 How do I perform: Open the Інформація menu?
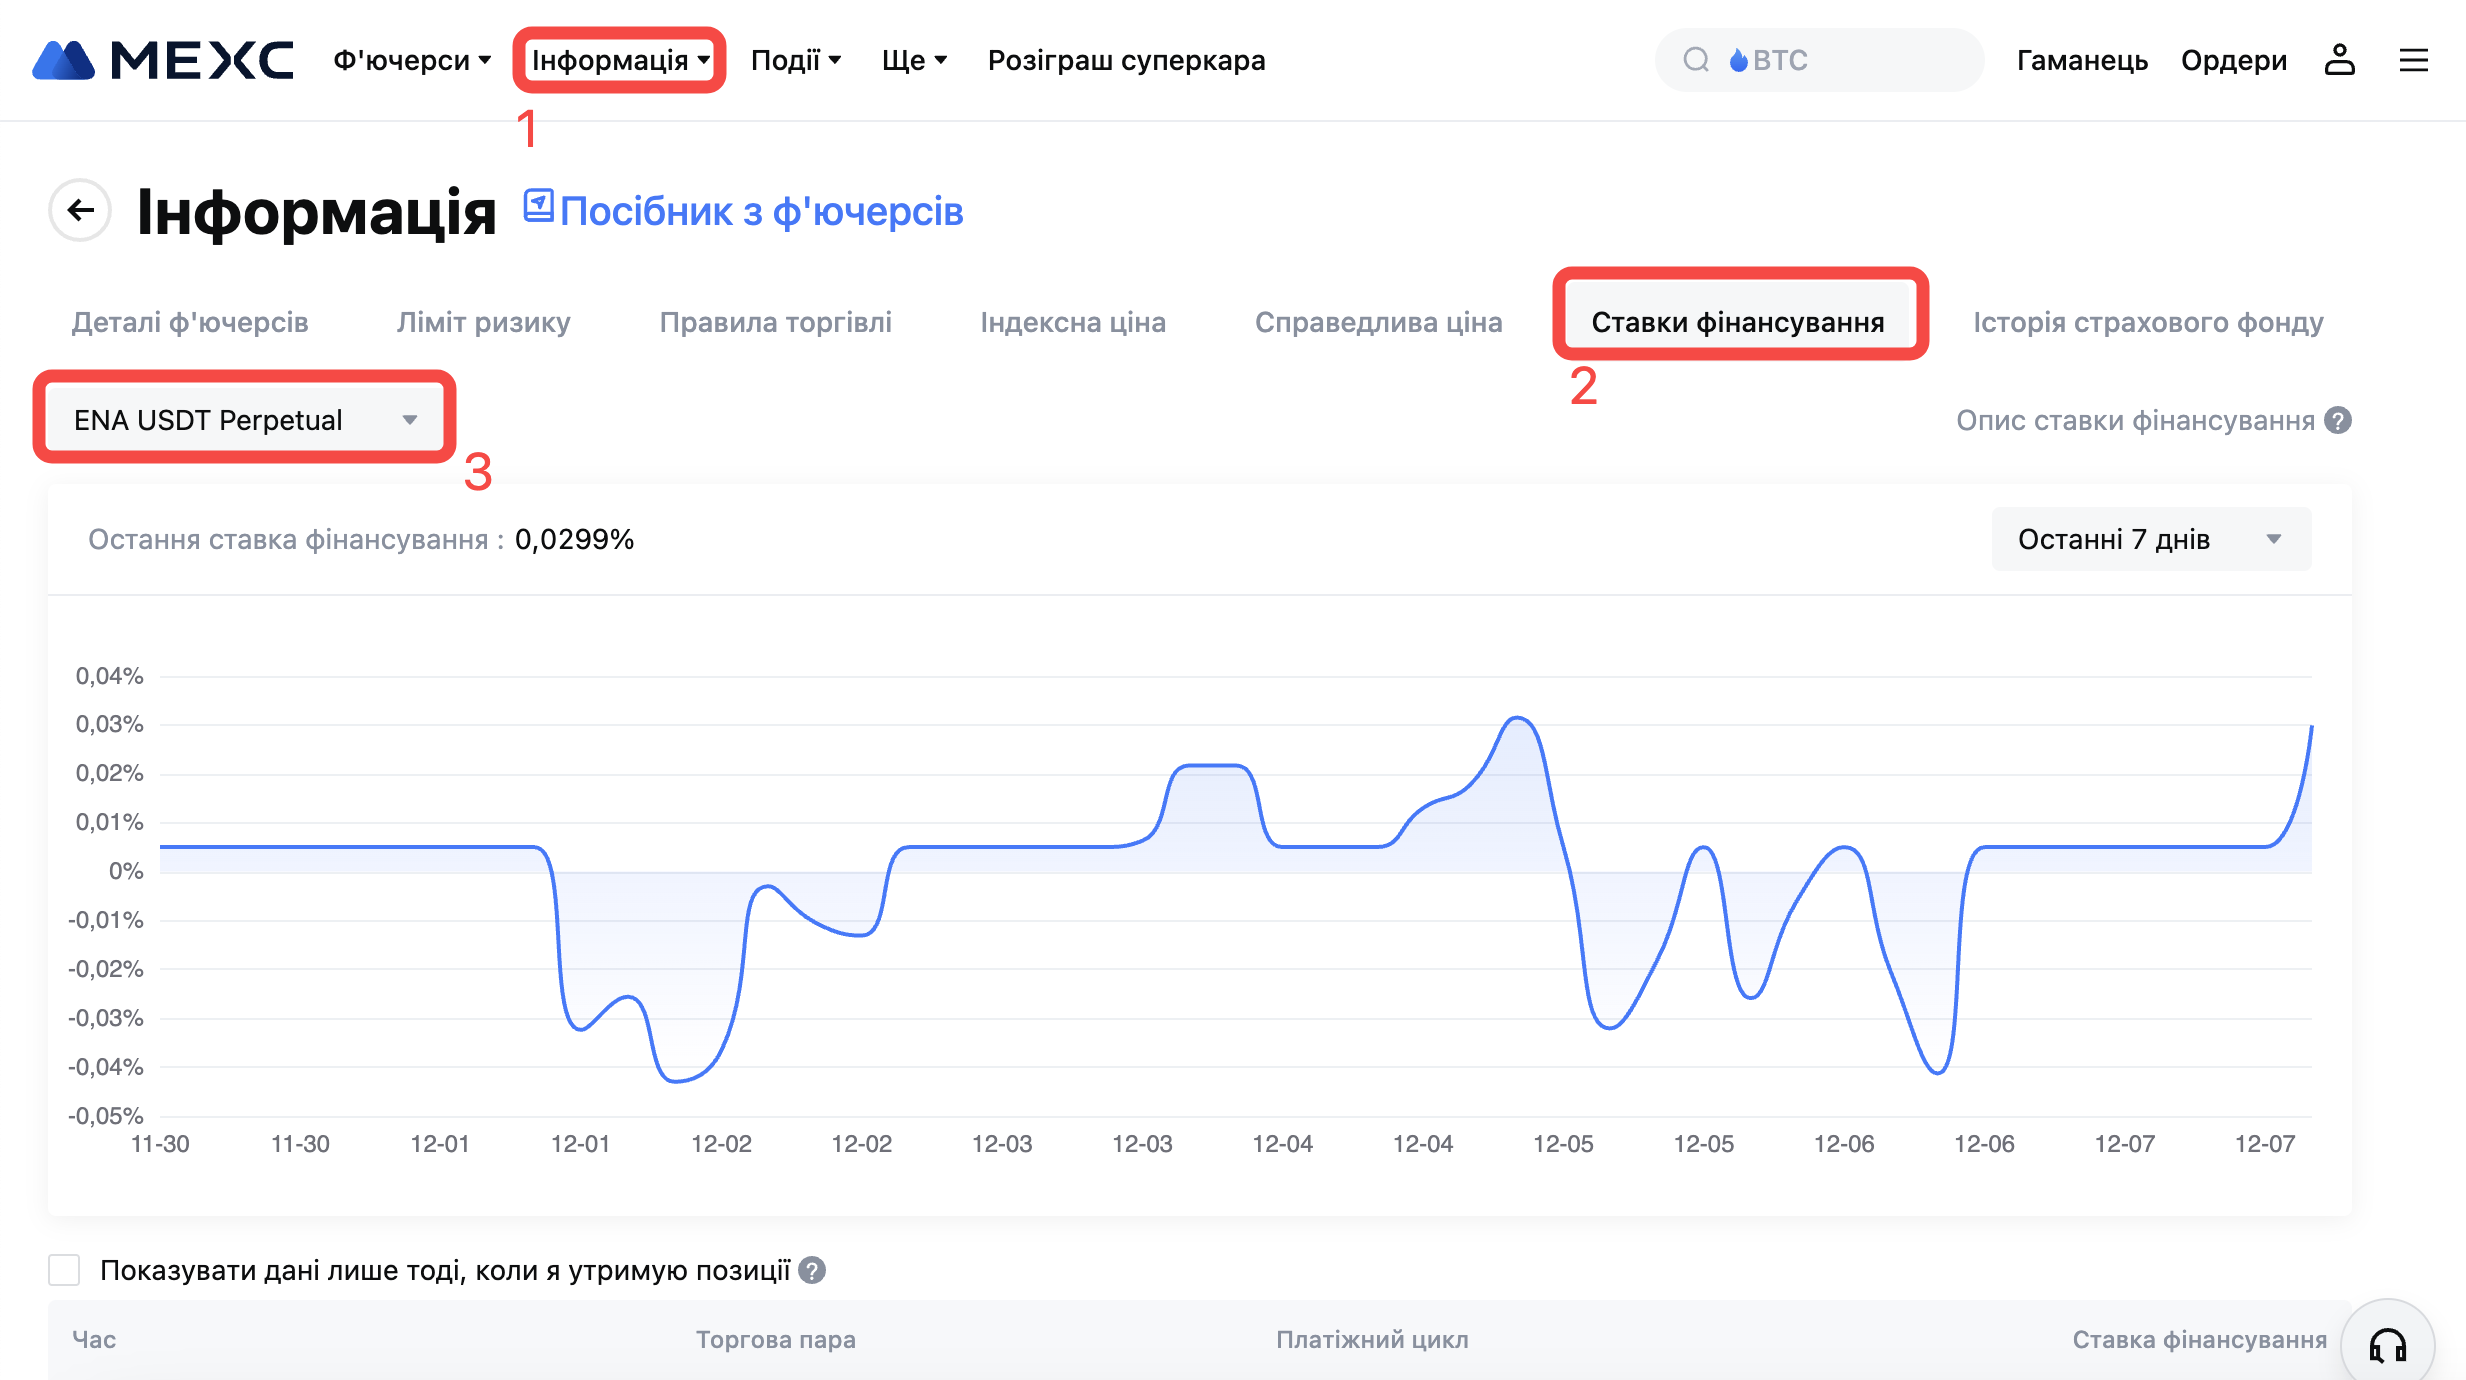point(619,60)
